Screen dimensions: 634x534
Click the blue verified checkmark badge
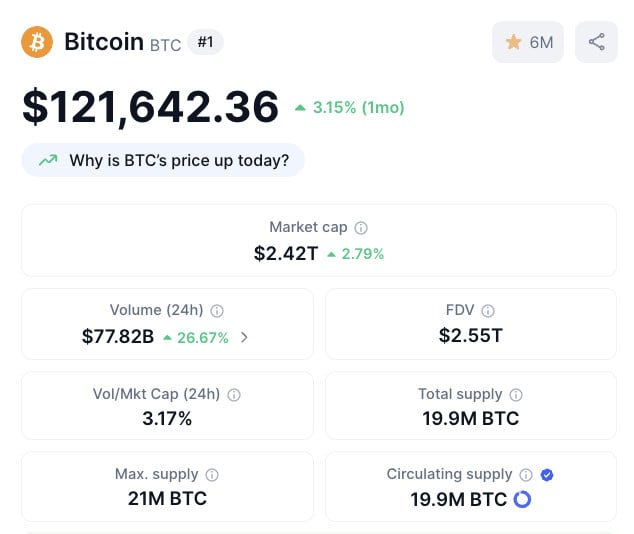click(x=547, y=475)
